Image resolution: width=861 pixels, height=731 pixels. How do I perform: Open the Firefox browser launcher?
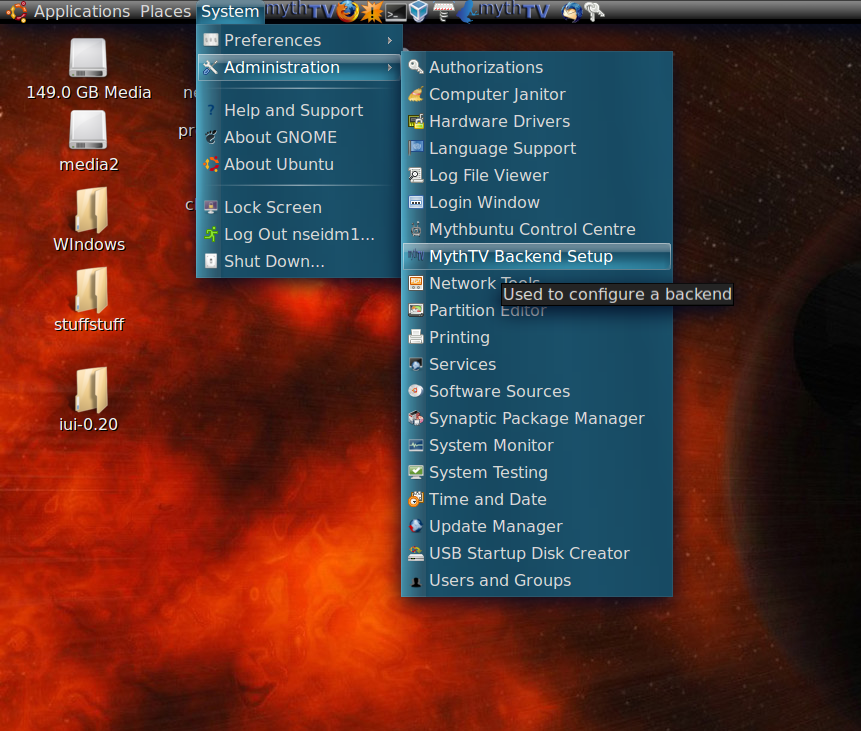[348, 11]
